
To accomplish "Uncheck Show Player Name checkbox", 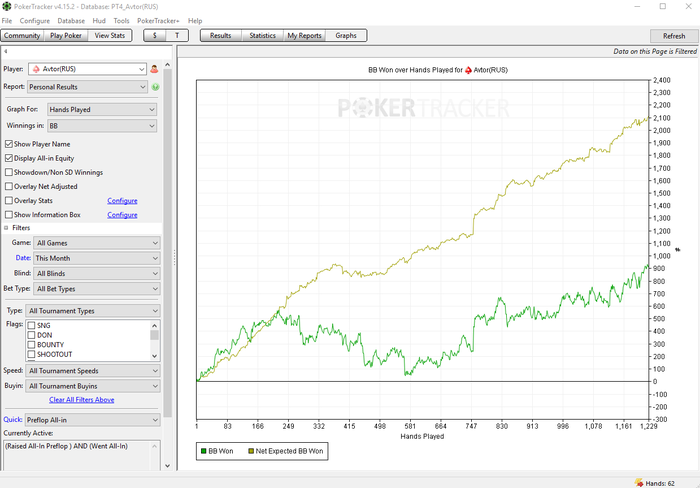I will (8, 144).
